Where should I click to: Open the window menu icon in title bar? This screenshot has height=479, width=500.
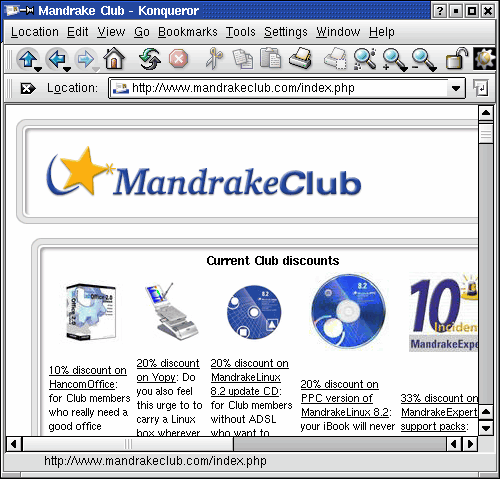pyautogui.click(x=12, y=11)
